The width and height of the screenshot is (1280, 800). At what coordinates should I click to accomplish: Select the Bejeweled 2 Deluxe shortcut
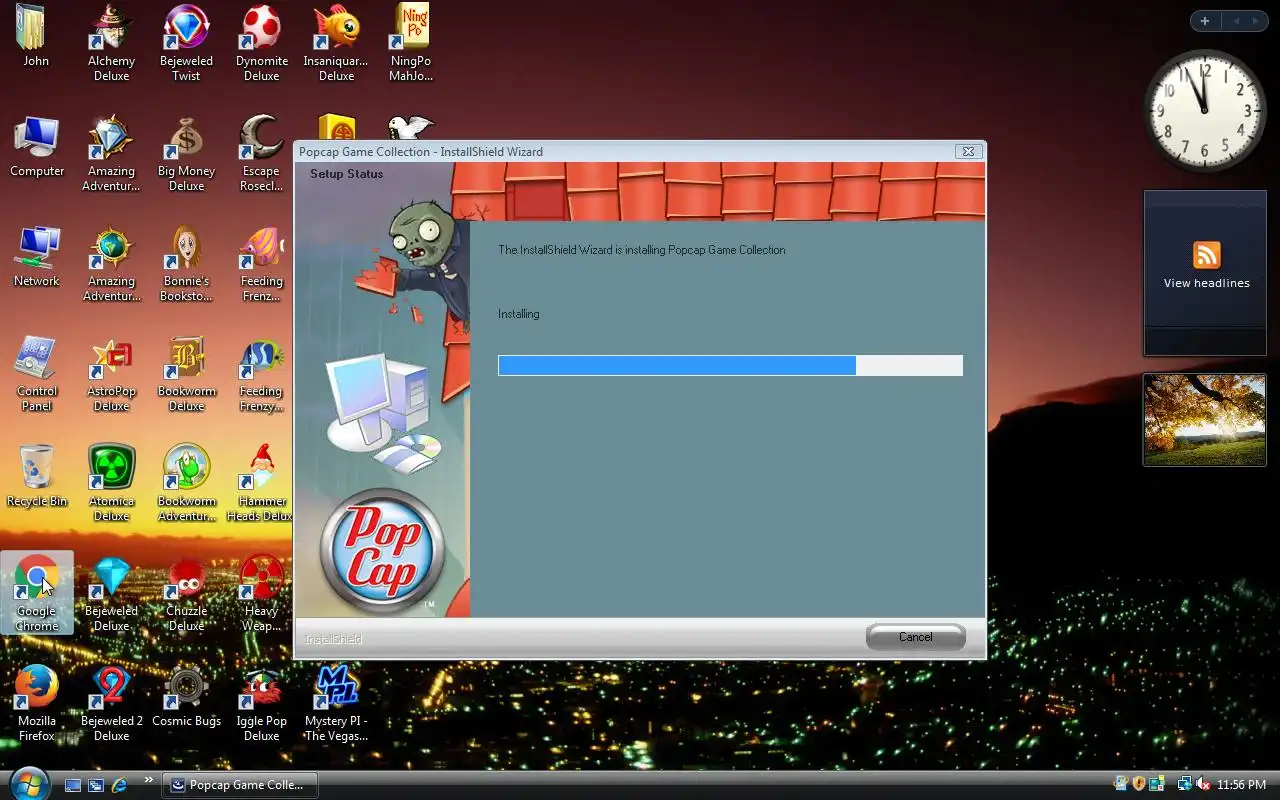tap(111, 703)
